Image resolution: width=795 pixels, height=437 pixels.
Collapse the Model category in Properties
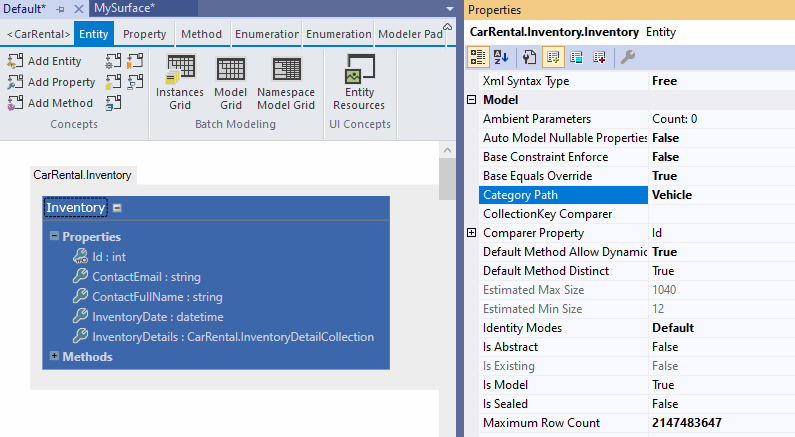471,100
